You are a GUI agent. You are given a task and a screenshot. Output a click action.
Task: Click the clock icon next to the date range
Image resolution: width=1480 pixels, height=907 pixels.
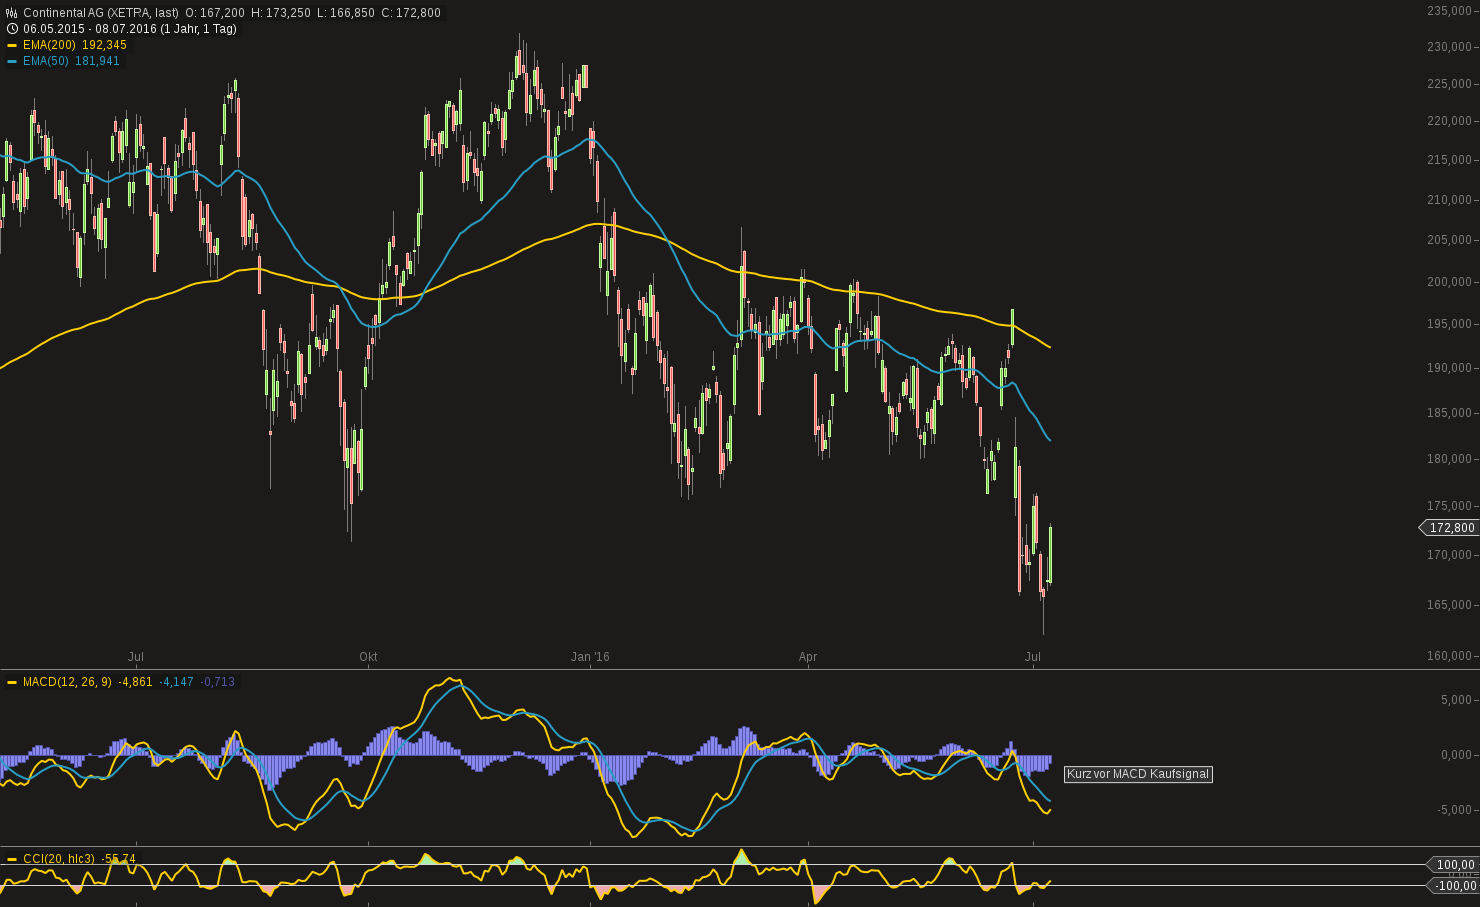(10, 29)
